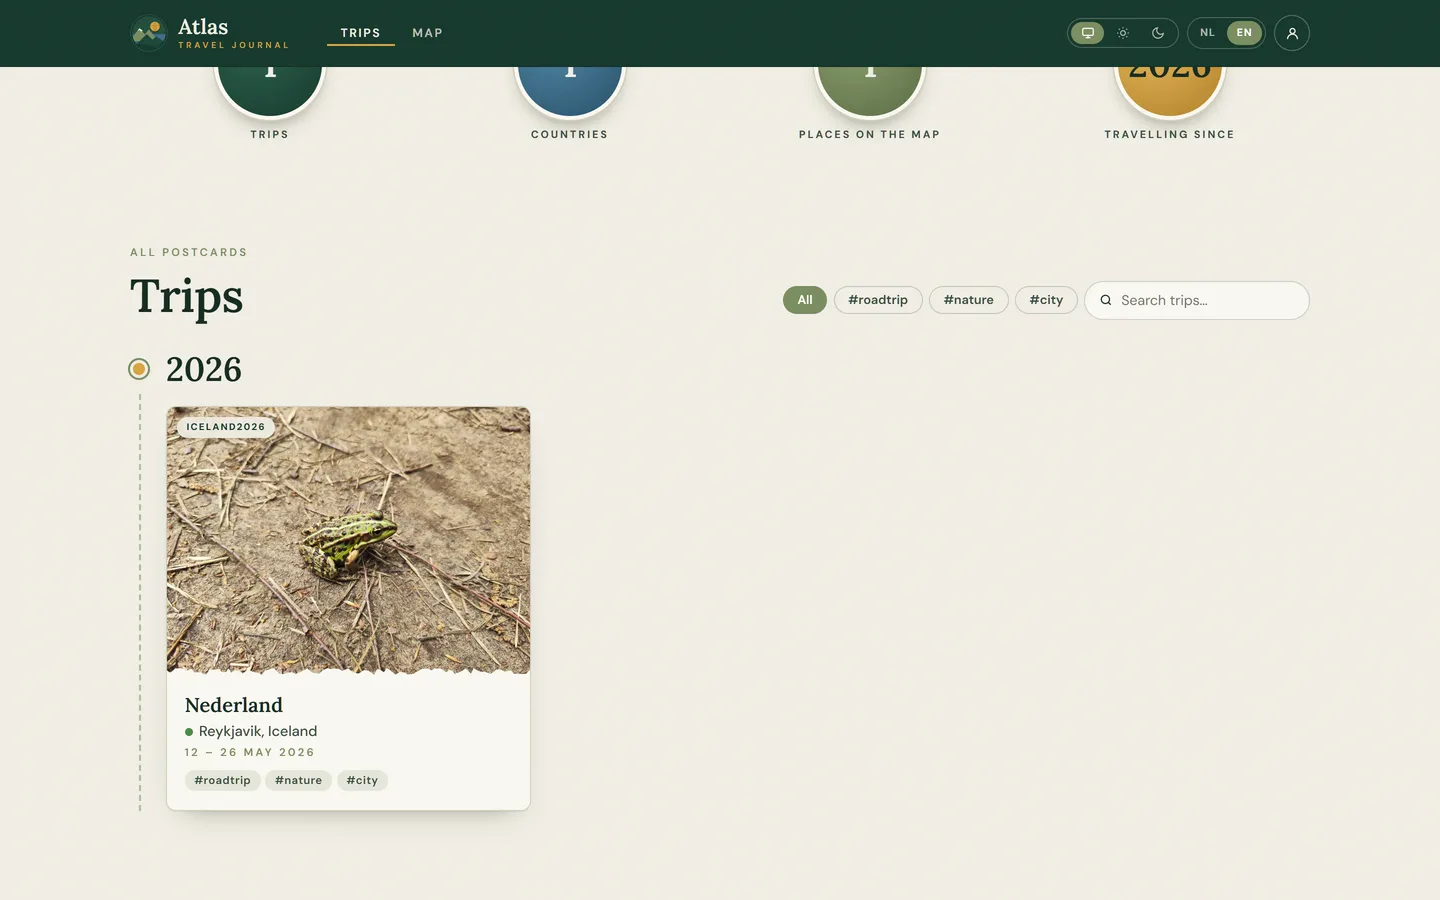Image resolution: width=1440 pixels, height=900 pixels.
Task: Filter trips by #city chip
Action: pos(1046,300)
